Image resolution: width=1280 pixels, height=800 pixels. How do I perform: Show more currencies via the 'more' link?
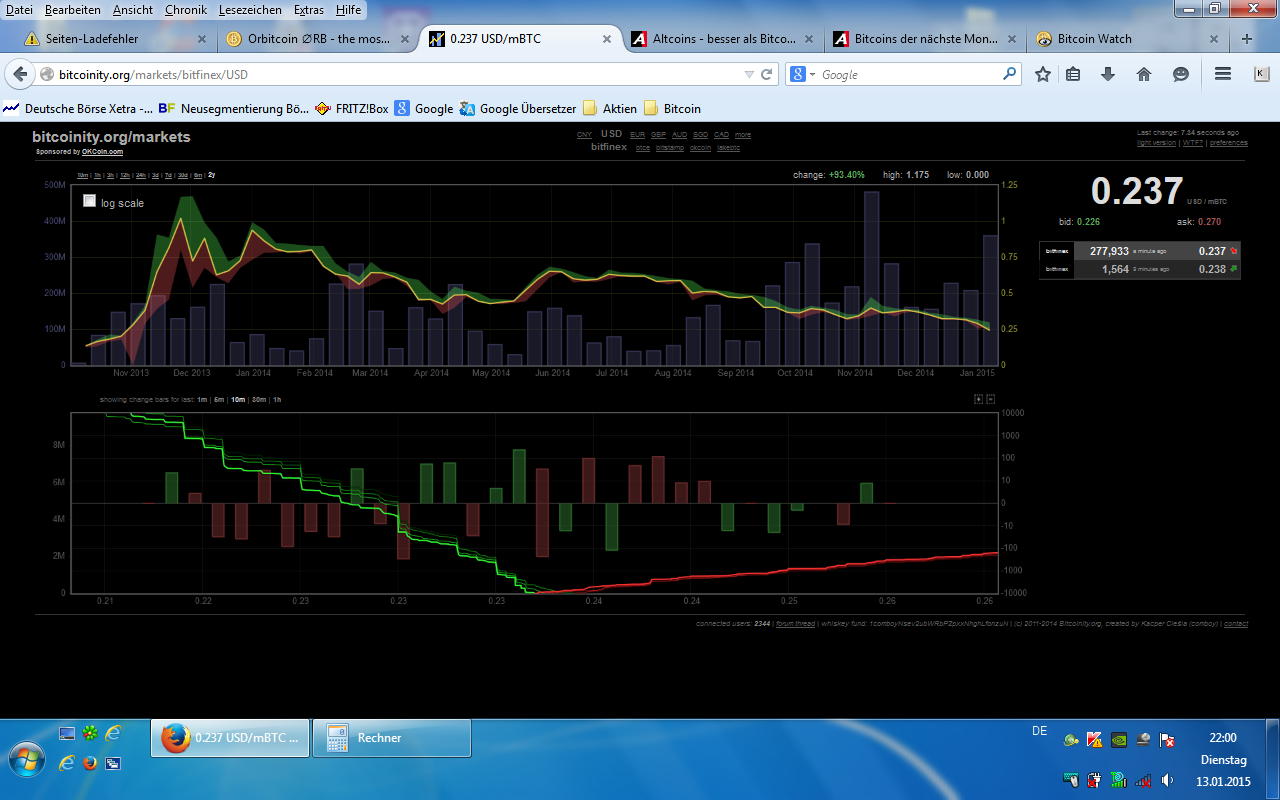742,135
